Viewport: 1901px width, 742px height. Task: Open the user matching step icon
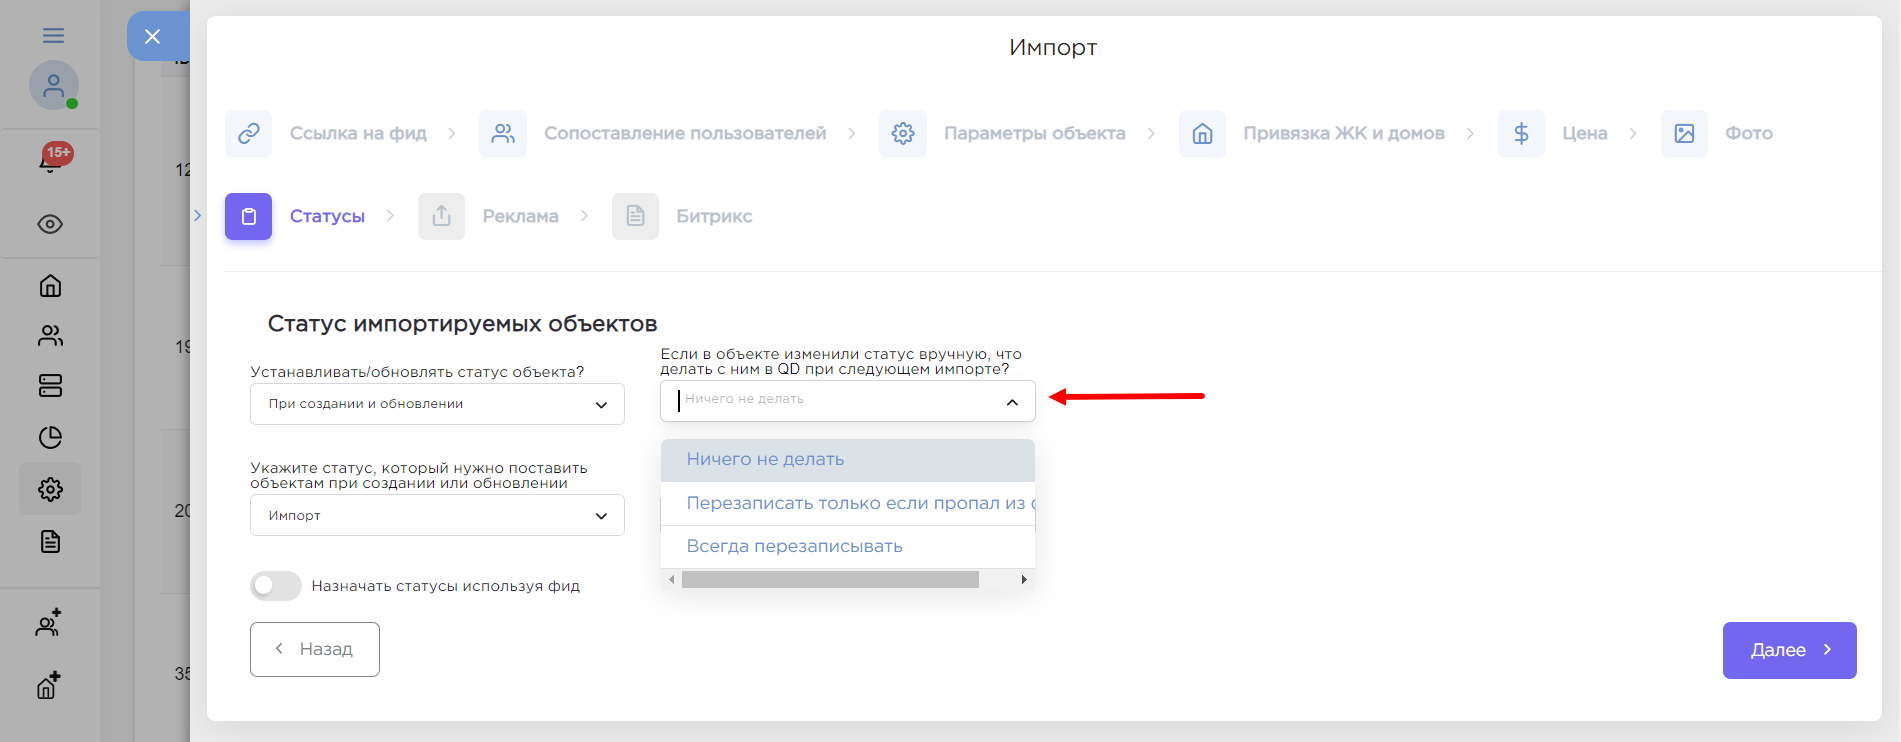point(503,133)
